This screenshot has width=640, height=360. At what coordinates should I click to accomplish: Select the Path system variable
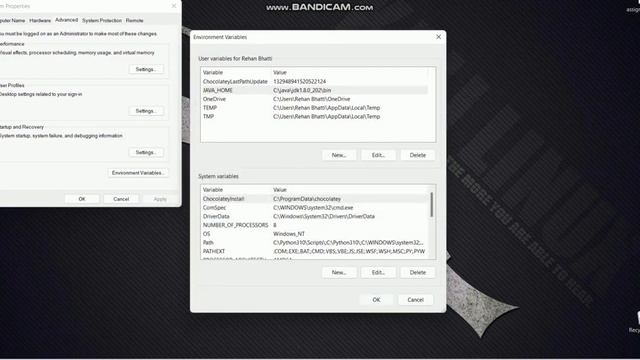[x=315, y=242]
